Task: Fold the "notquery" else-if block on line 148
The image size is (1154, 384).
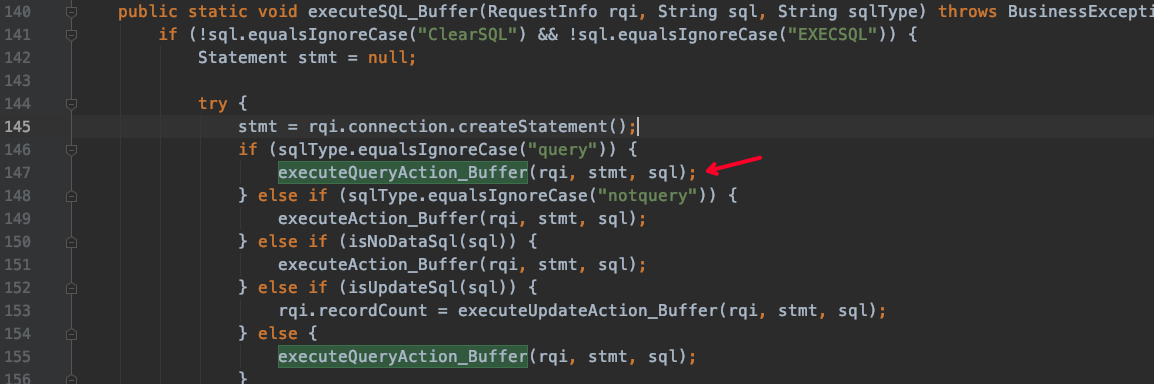Action: (71, 196)
